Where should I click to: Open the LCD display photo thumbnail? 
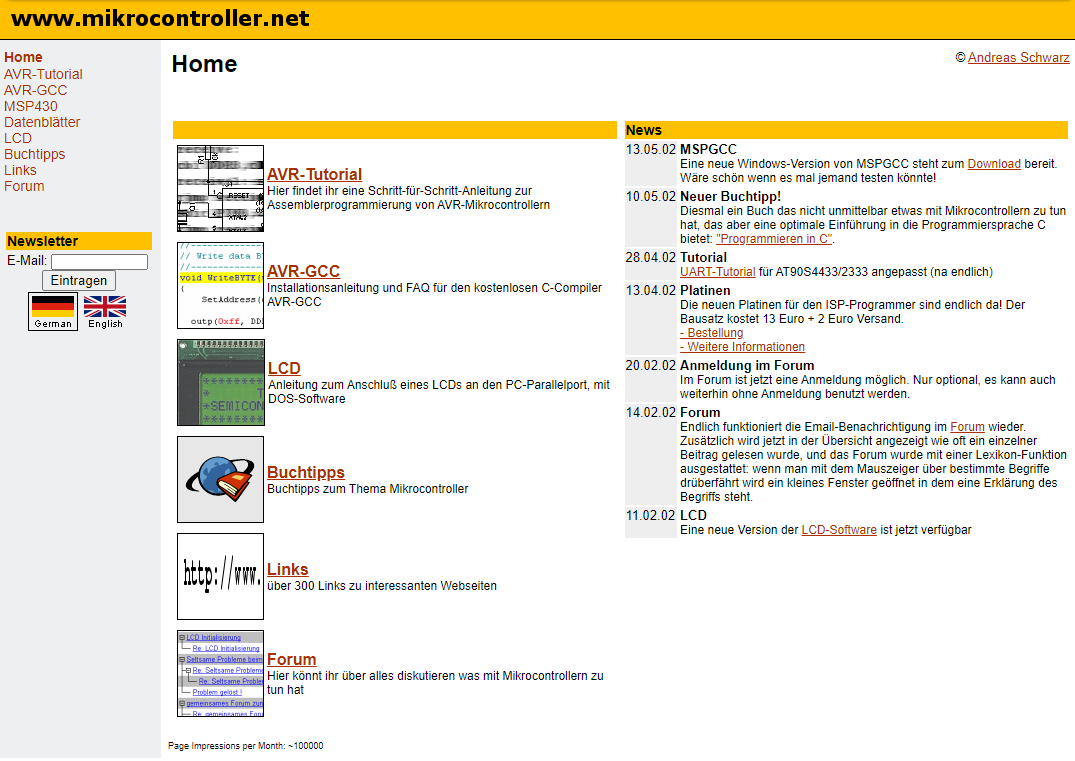(221, 383)
